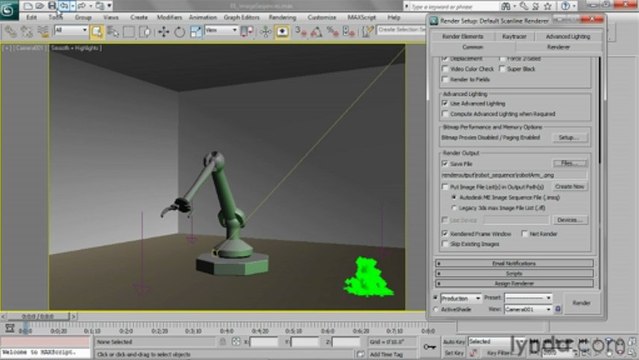Uncheck the Use Advanced Lighting checkbox
Screen dimensions: 639x360
click(445, 104)
